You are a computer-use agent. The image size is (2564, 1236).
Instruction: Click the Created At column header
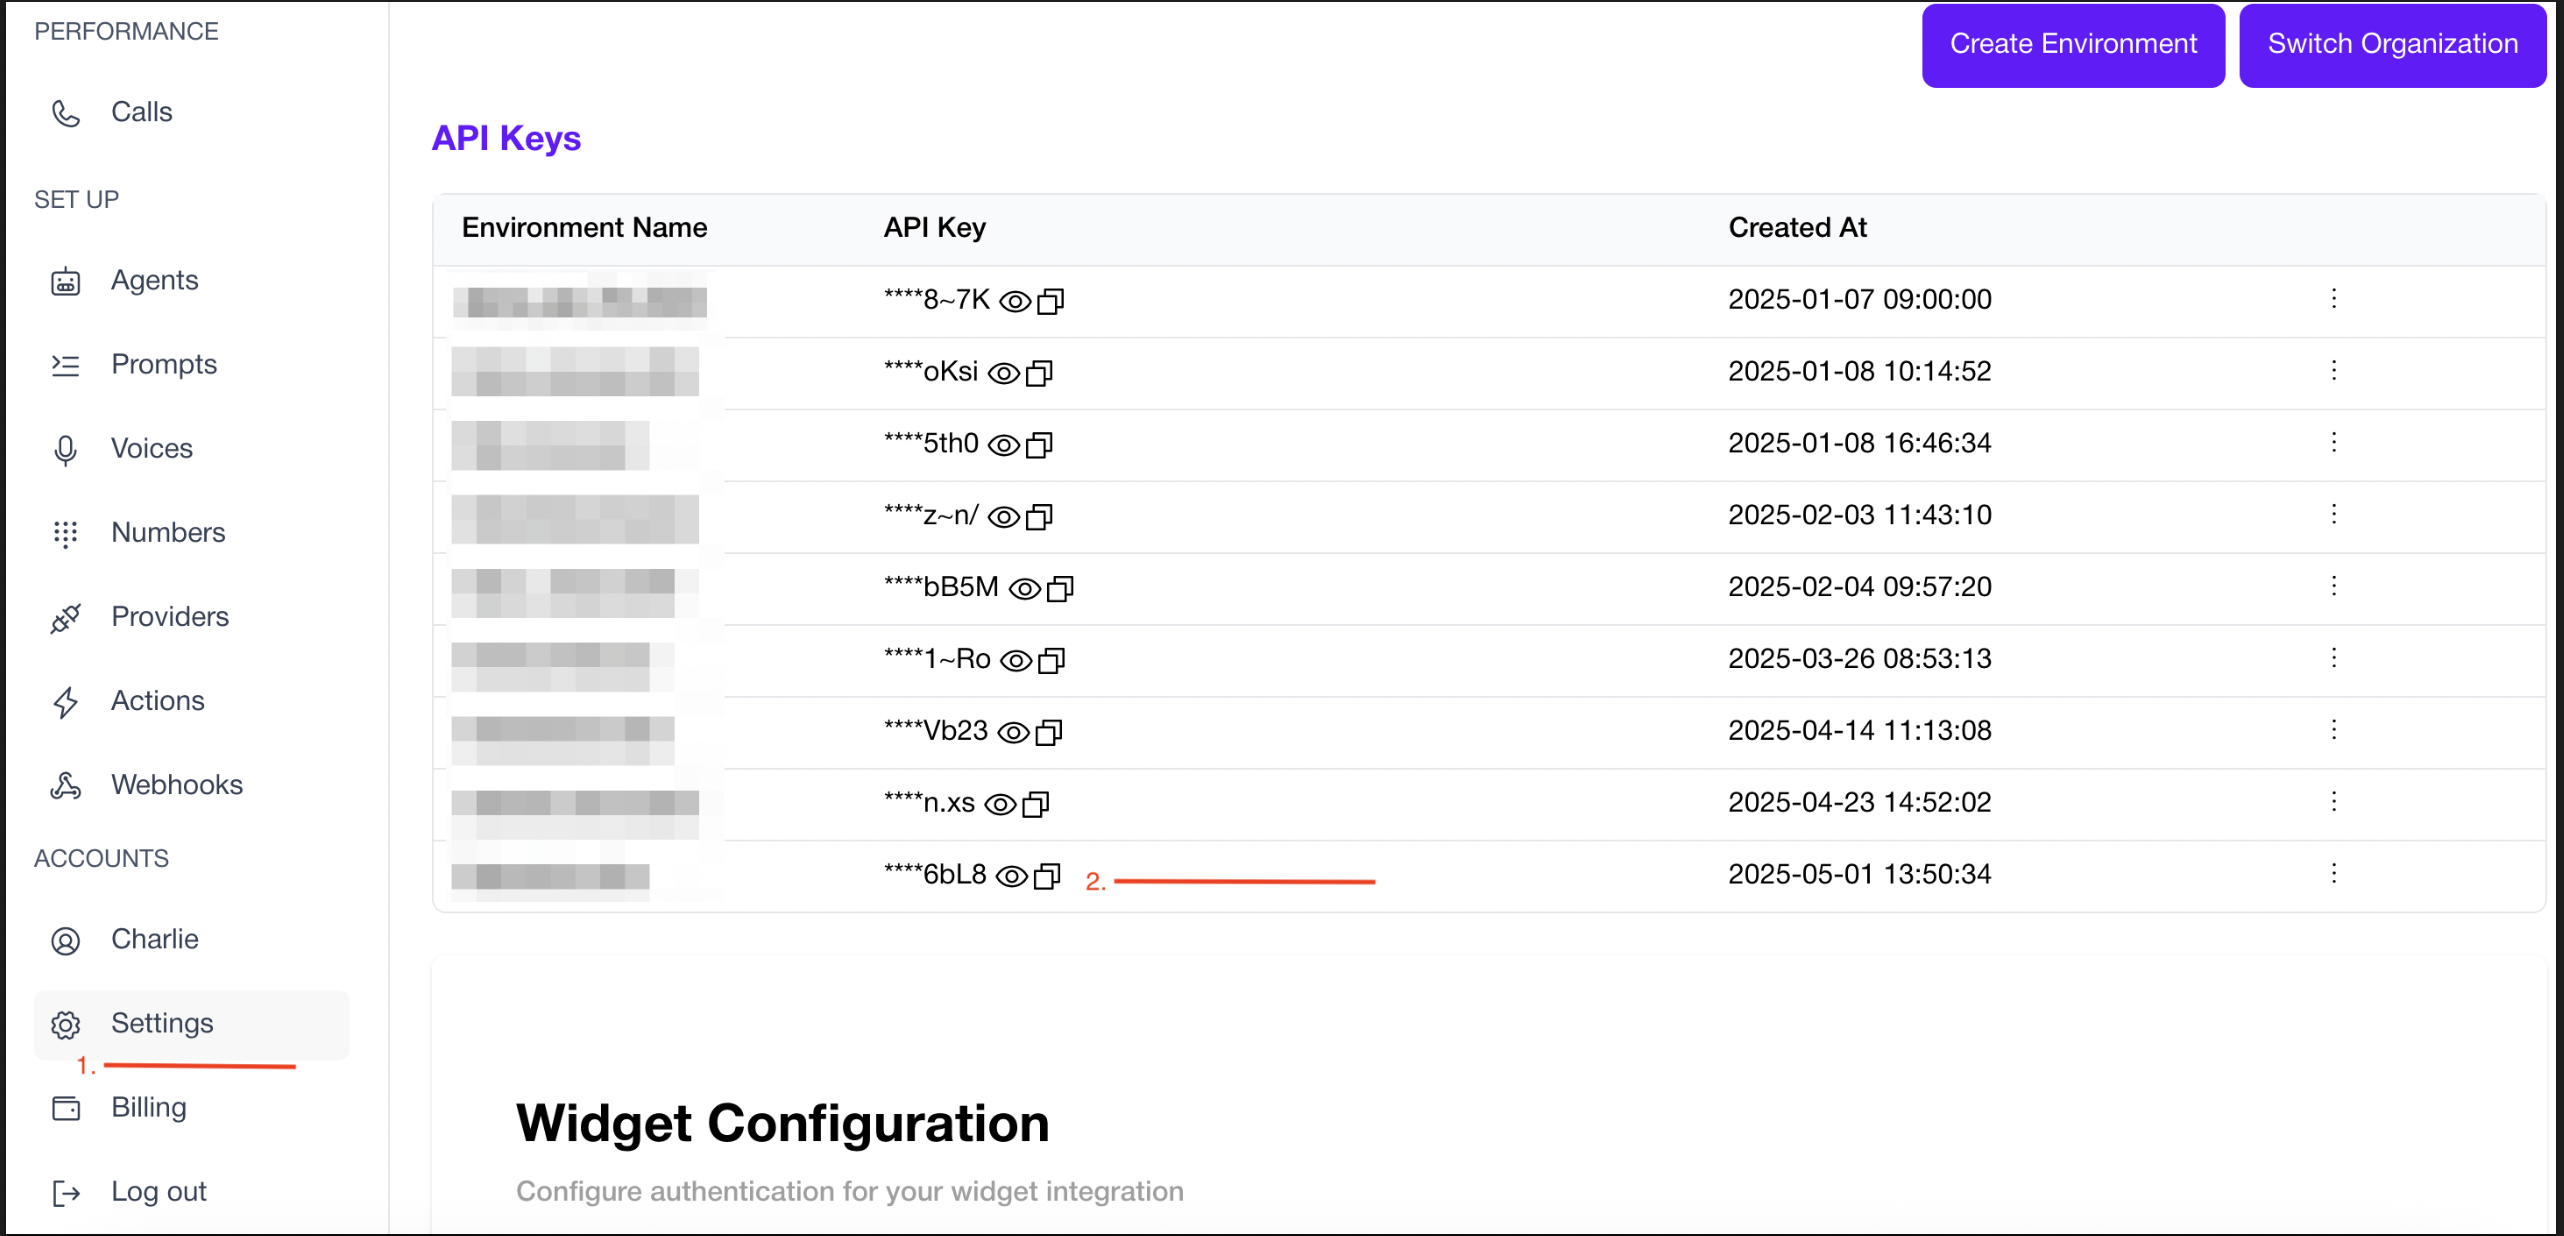click(x=1797, y=228)
